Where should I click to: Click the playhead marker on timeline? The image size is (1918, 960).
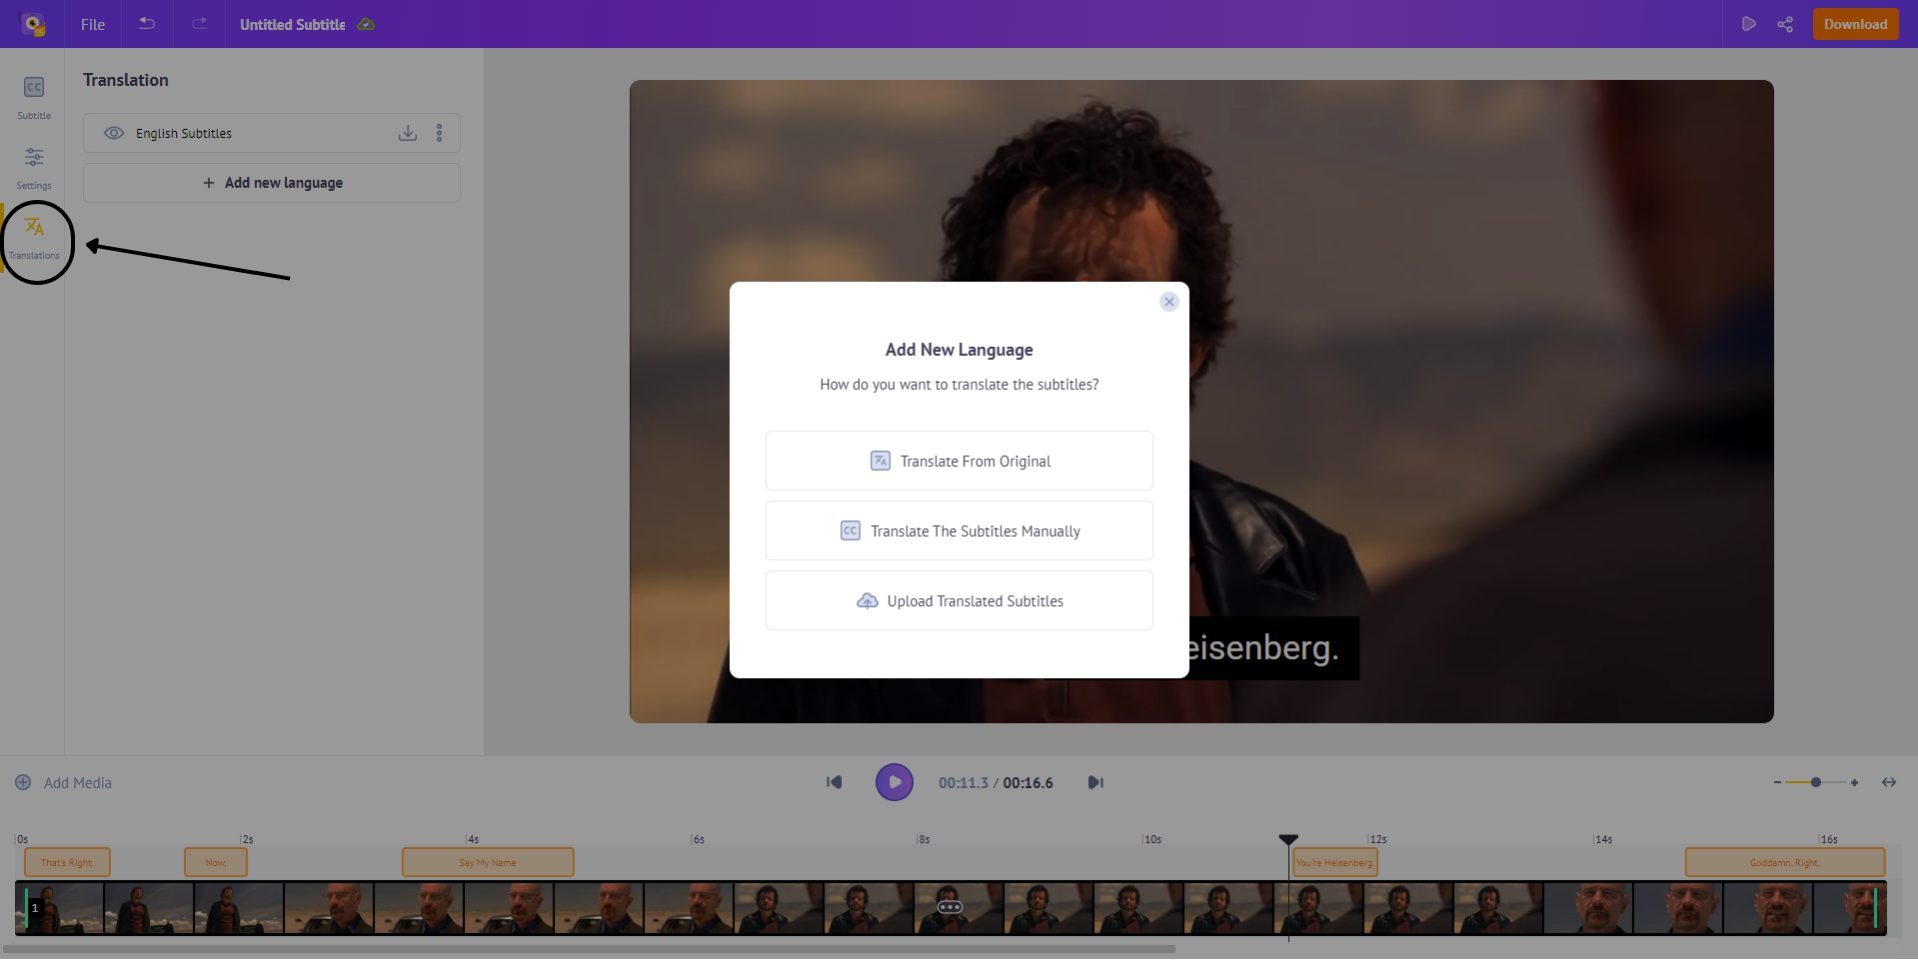1288,840
